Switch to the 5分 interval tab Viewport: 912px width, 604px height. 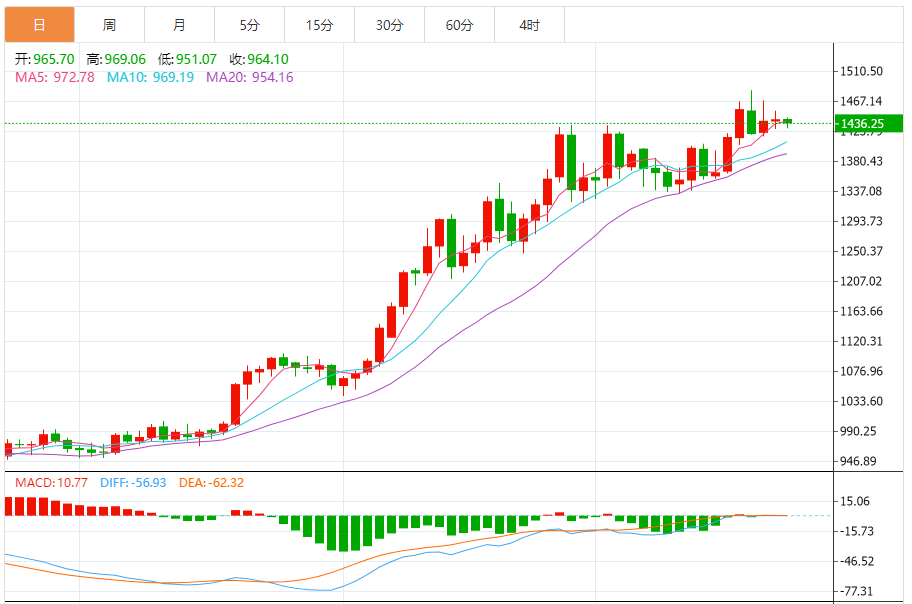249,25
